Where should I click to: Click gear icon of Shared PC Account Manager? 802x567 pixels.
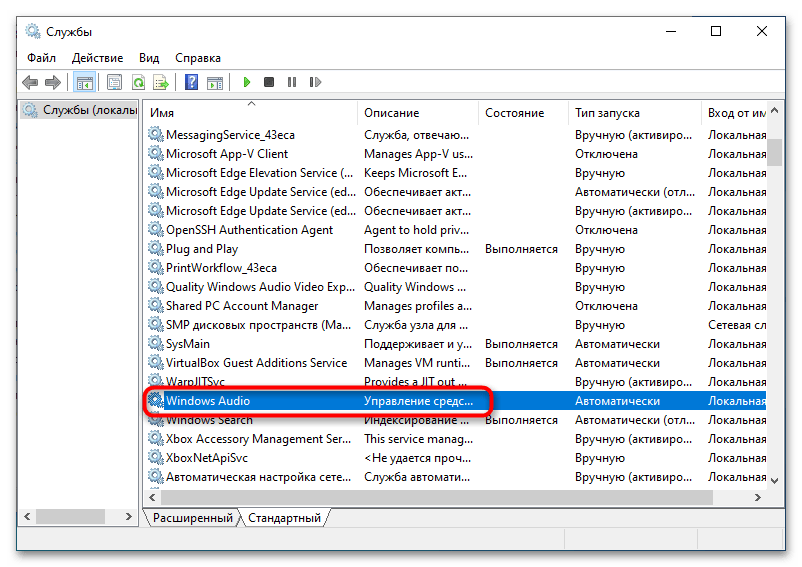(x=155, y=305)
